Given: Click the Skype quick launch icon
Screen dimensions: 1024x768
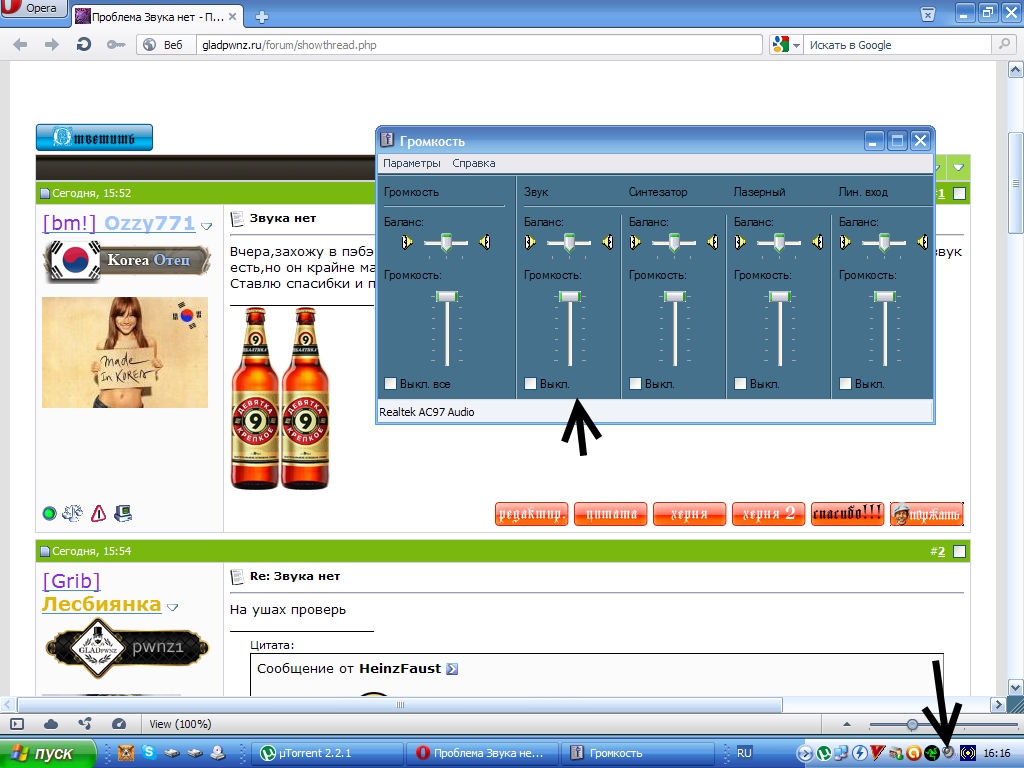Looking at the screenshot, I should pos(148,752).
